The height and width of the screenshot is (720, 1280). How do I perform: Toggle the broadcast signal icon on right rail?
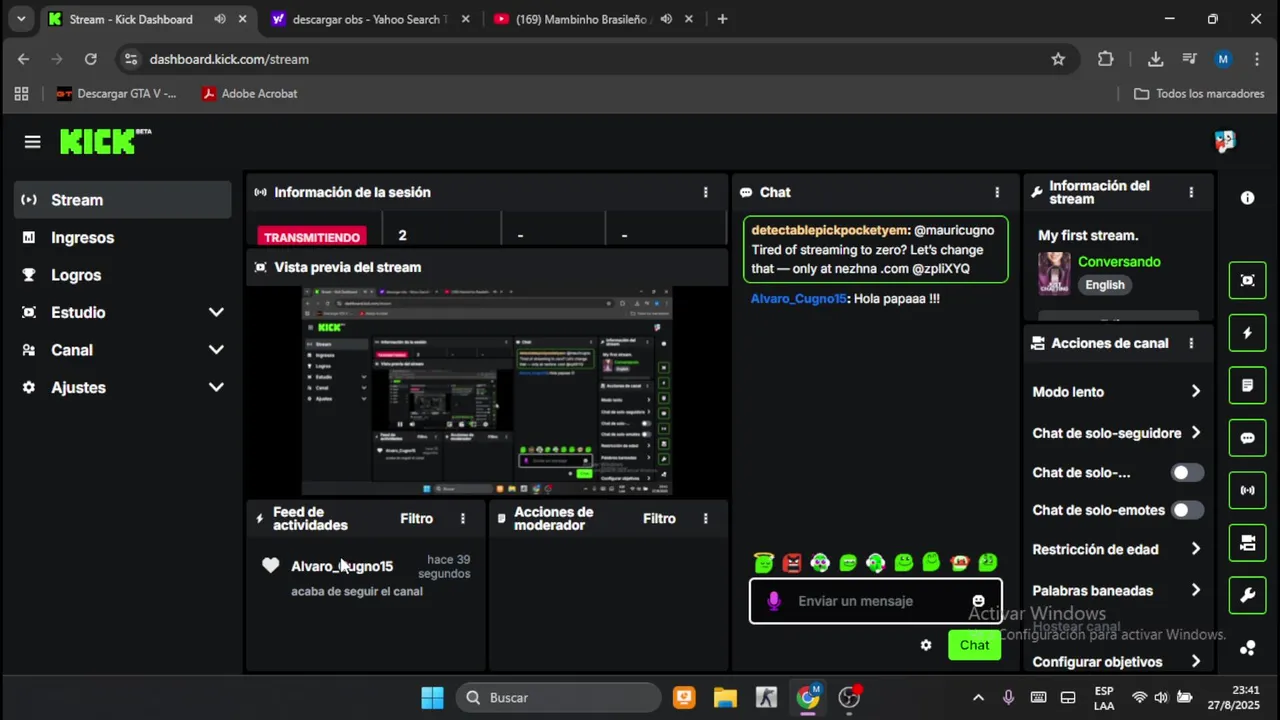pos(1247,490)
